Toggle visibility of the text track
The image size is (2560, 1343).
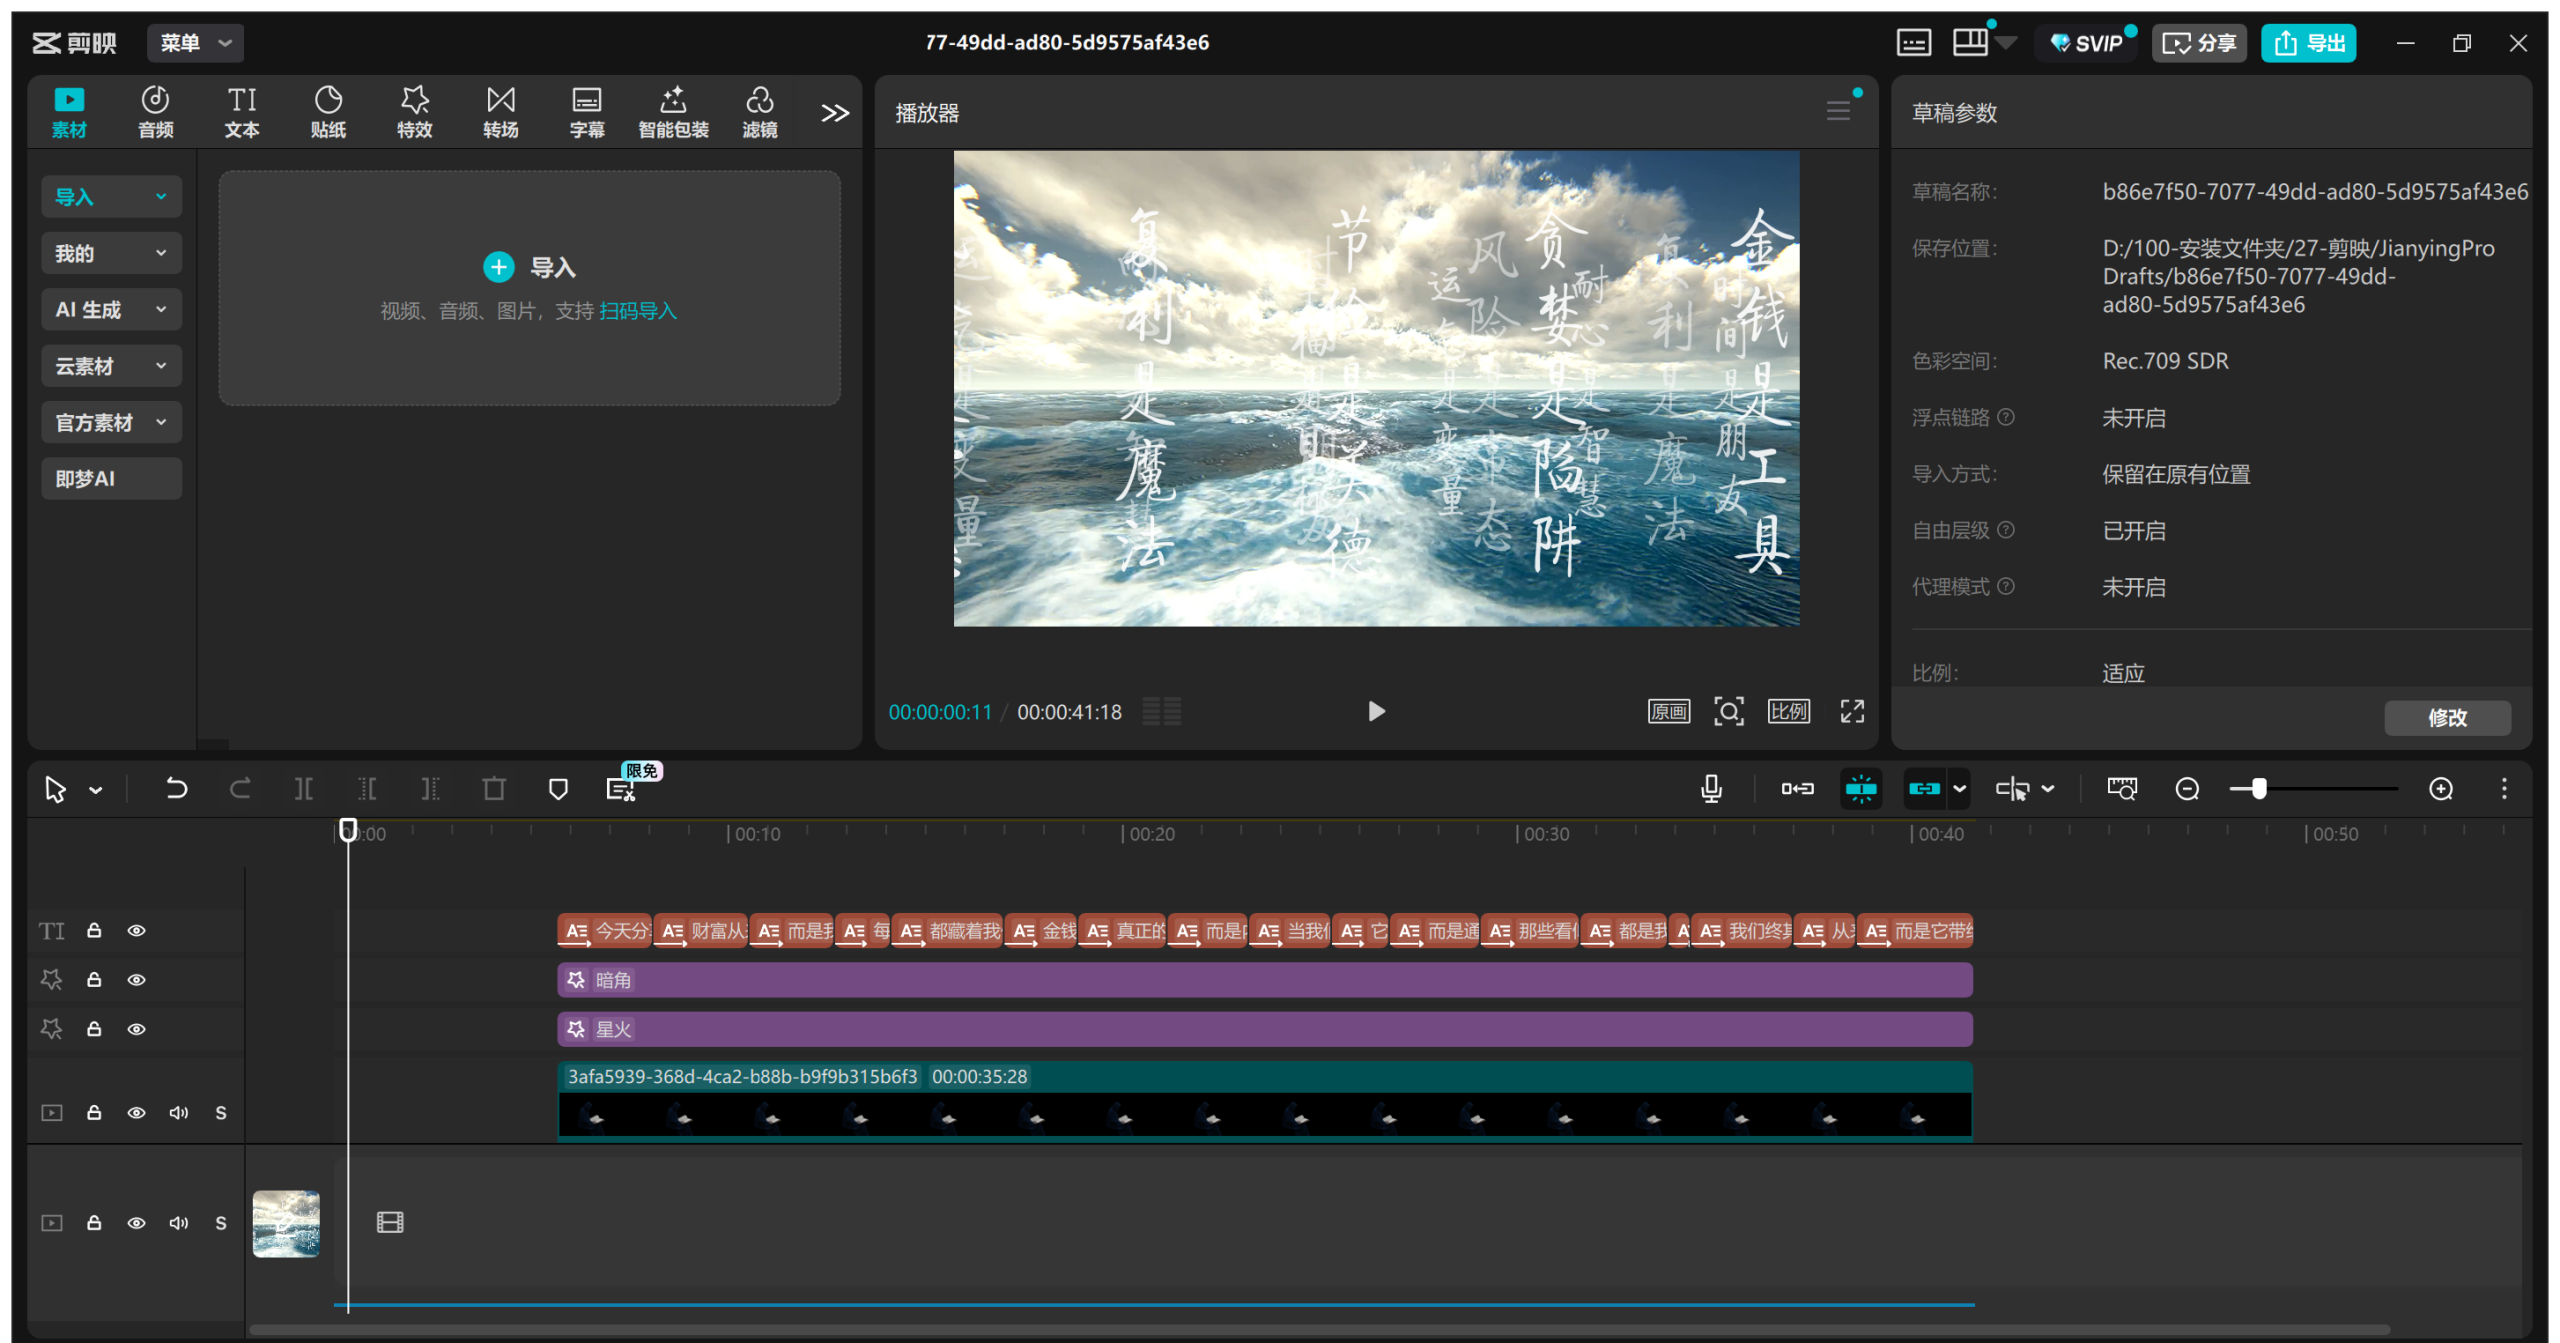[x=137, y=931]
